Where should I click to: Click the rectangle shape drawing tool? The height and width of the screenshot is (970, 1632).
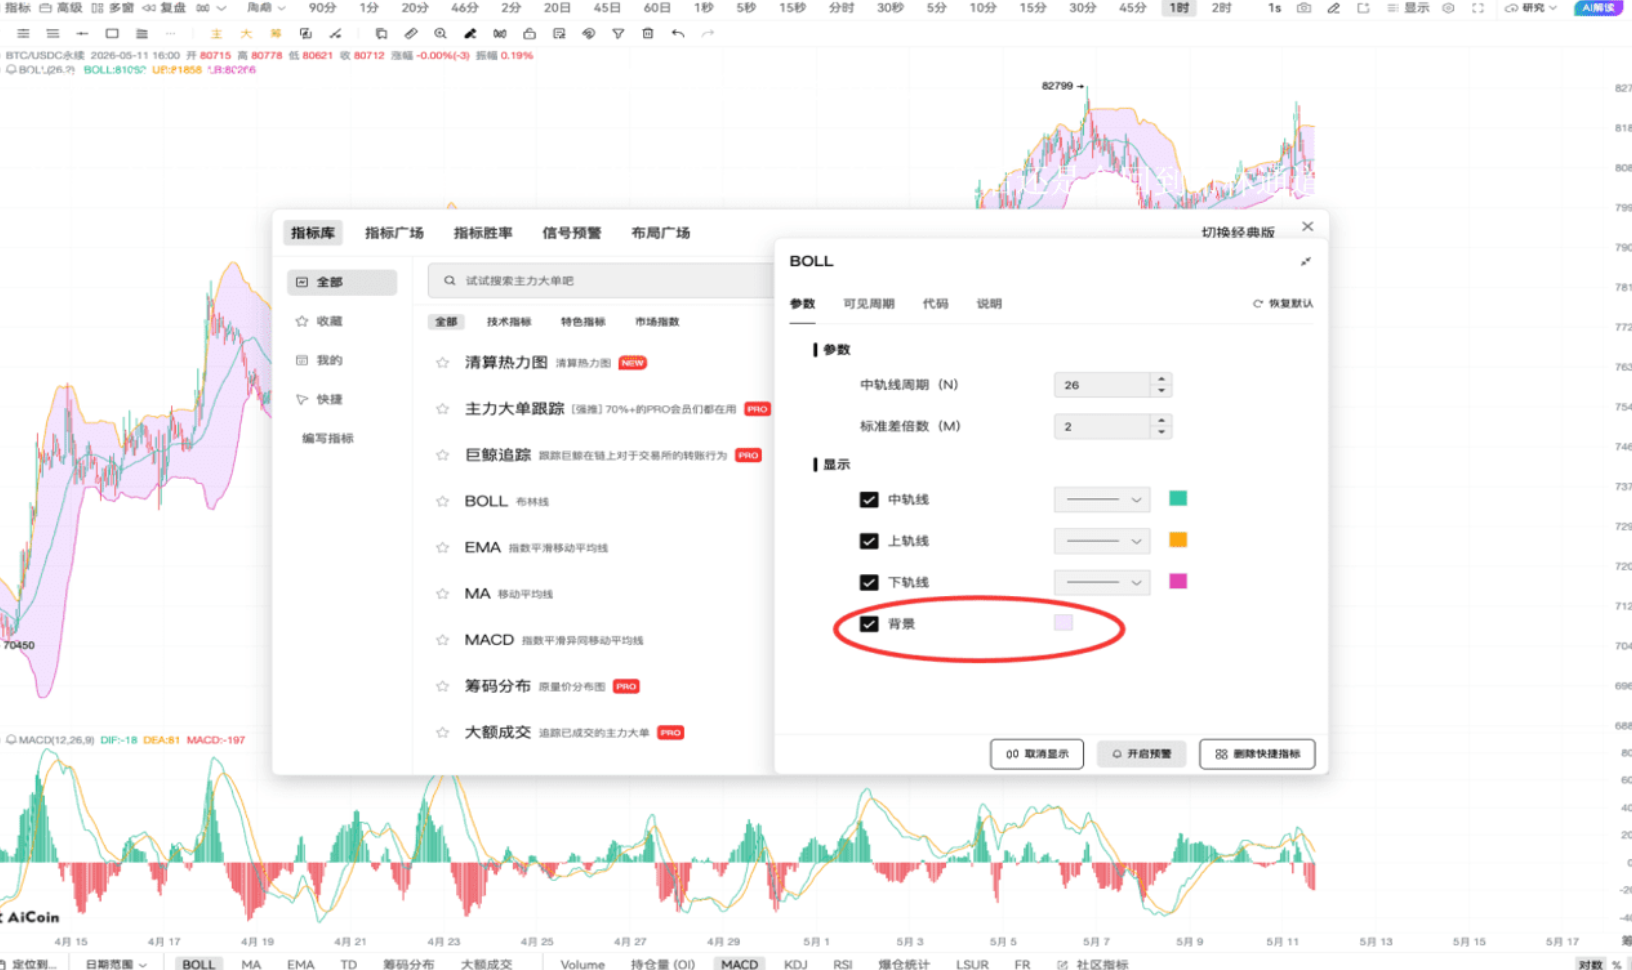(x=112, y=33)
